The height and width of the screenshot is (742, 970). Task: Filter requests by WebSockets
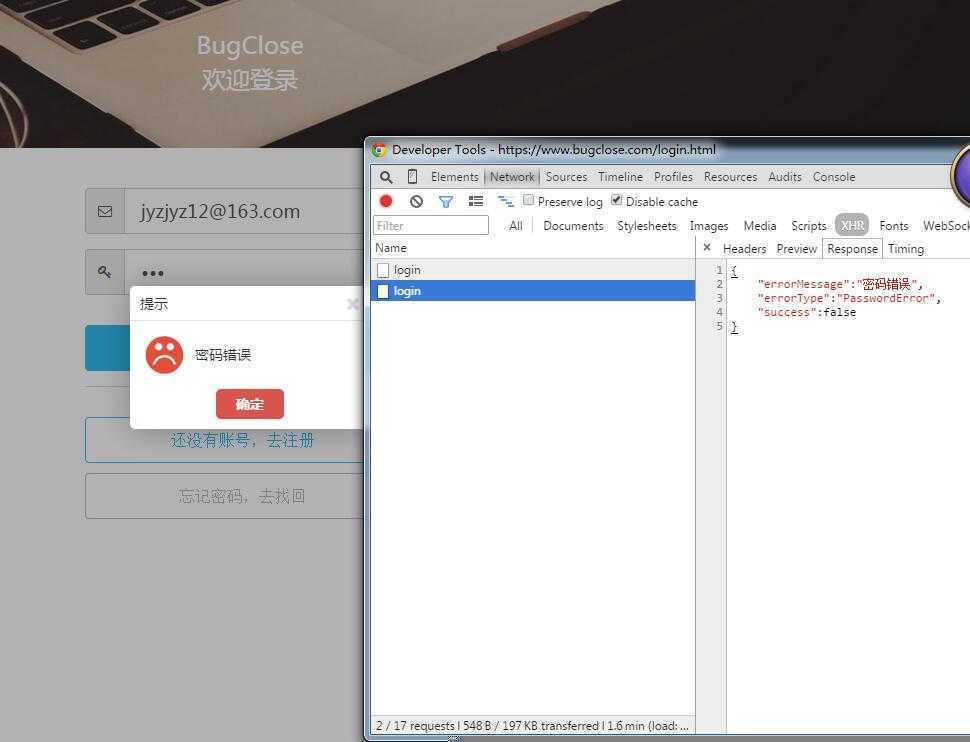pyautogui.click(x=946, y=226)
